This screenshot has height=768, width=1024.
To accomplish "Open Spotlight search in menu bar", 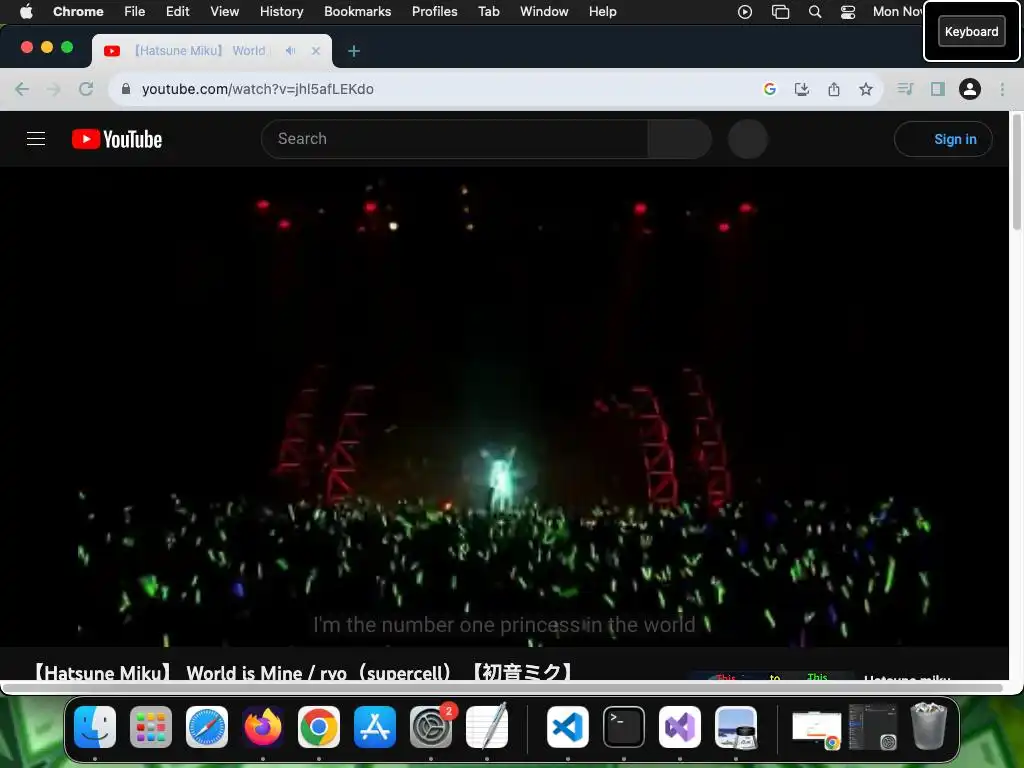I will [815, 11].
